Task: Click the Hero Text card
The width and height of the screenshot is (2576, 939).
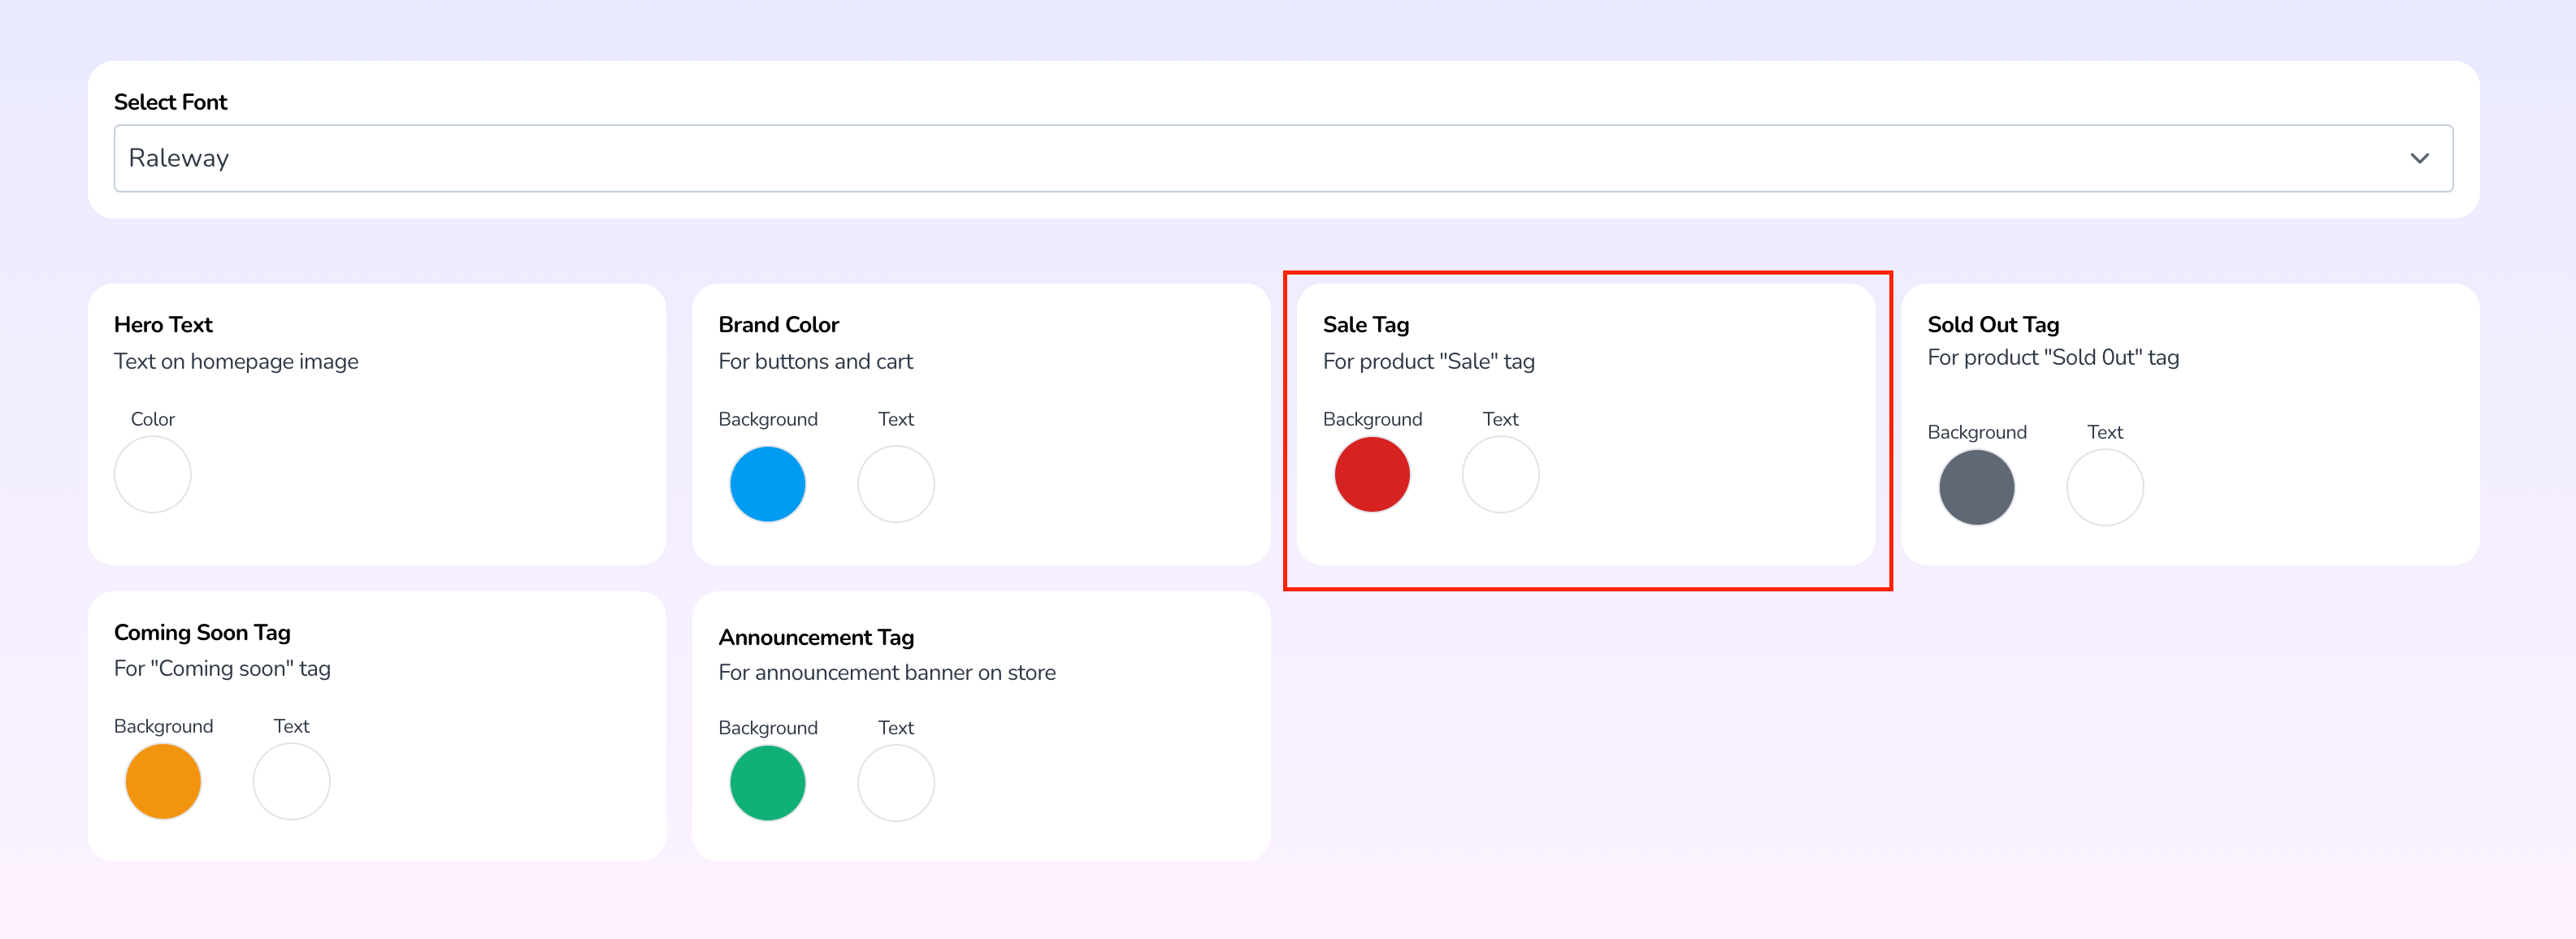Action: pos(376,424)
